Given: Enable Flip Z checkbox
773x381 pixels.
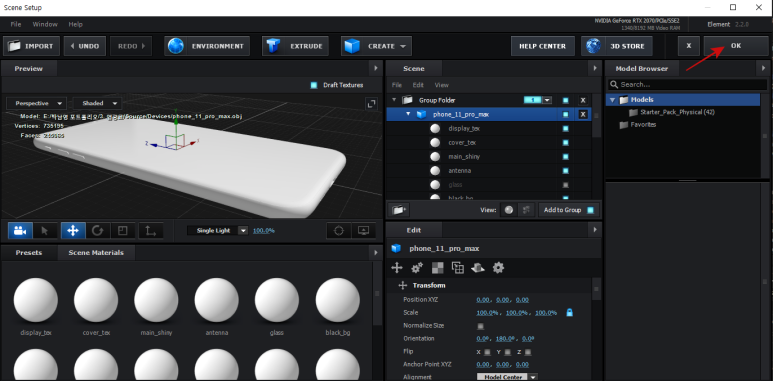Looking at the screenshot, I should (x=528, y=352).
